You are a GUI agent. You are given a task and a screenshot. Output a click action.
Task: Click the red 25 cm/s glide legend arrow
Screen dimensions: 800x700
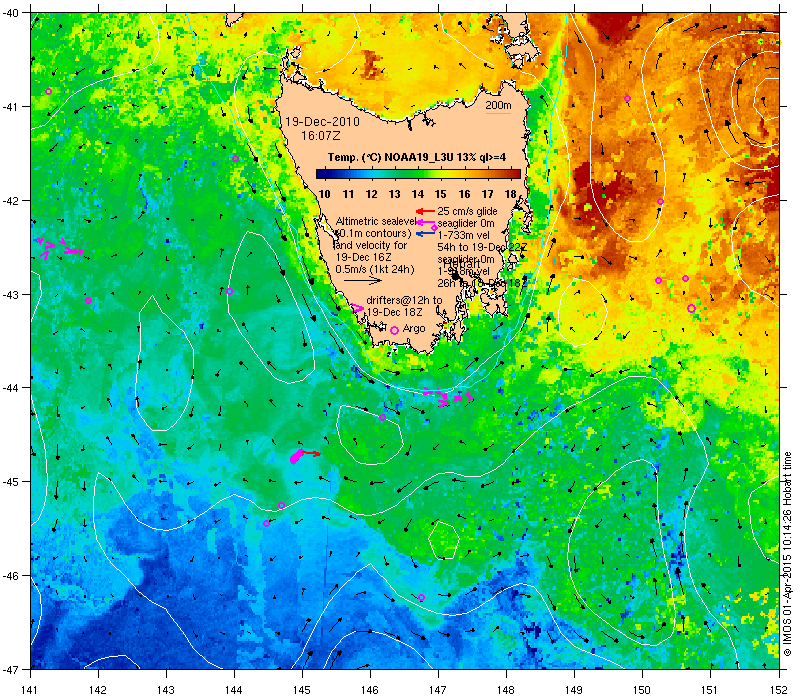[x=425, y=211]
